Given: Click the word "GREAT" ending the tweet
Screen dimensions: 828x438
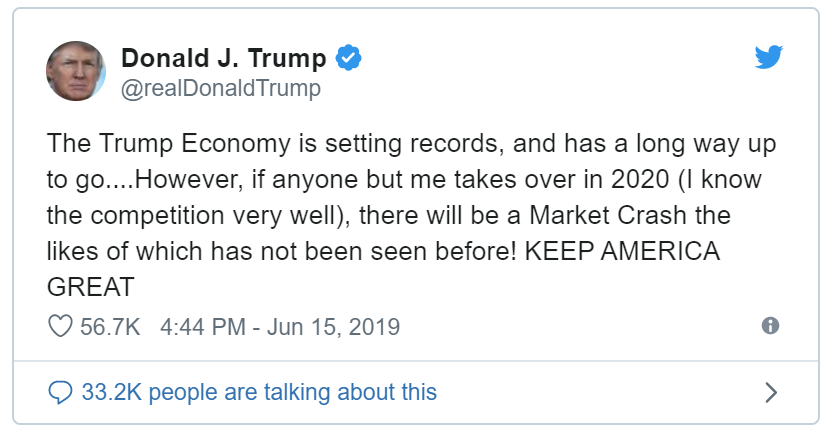Looking at the screenshot, I should pos(90,287).
